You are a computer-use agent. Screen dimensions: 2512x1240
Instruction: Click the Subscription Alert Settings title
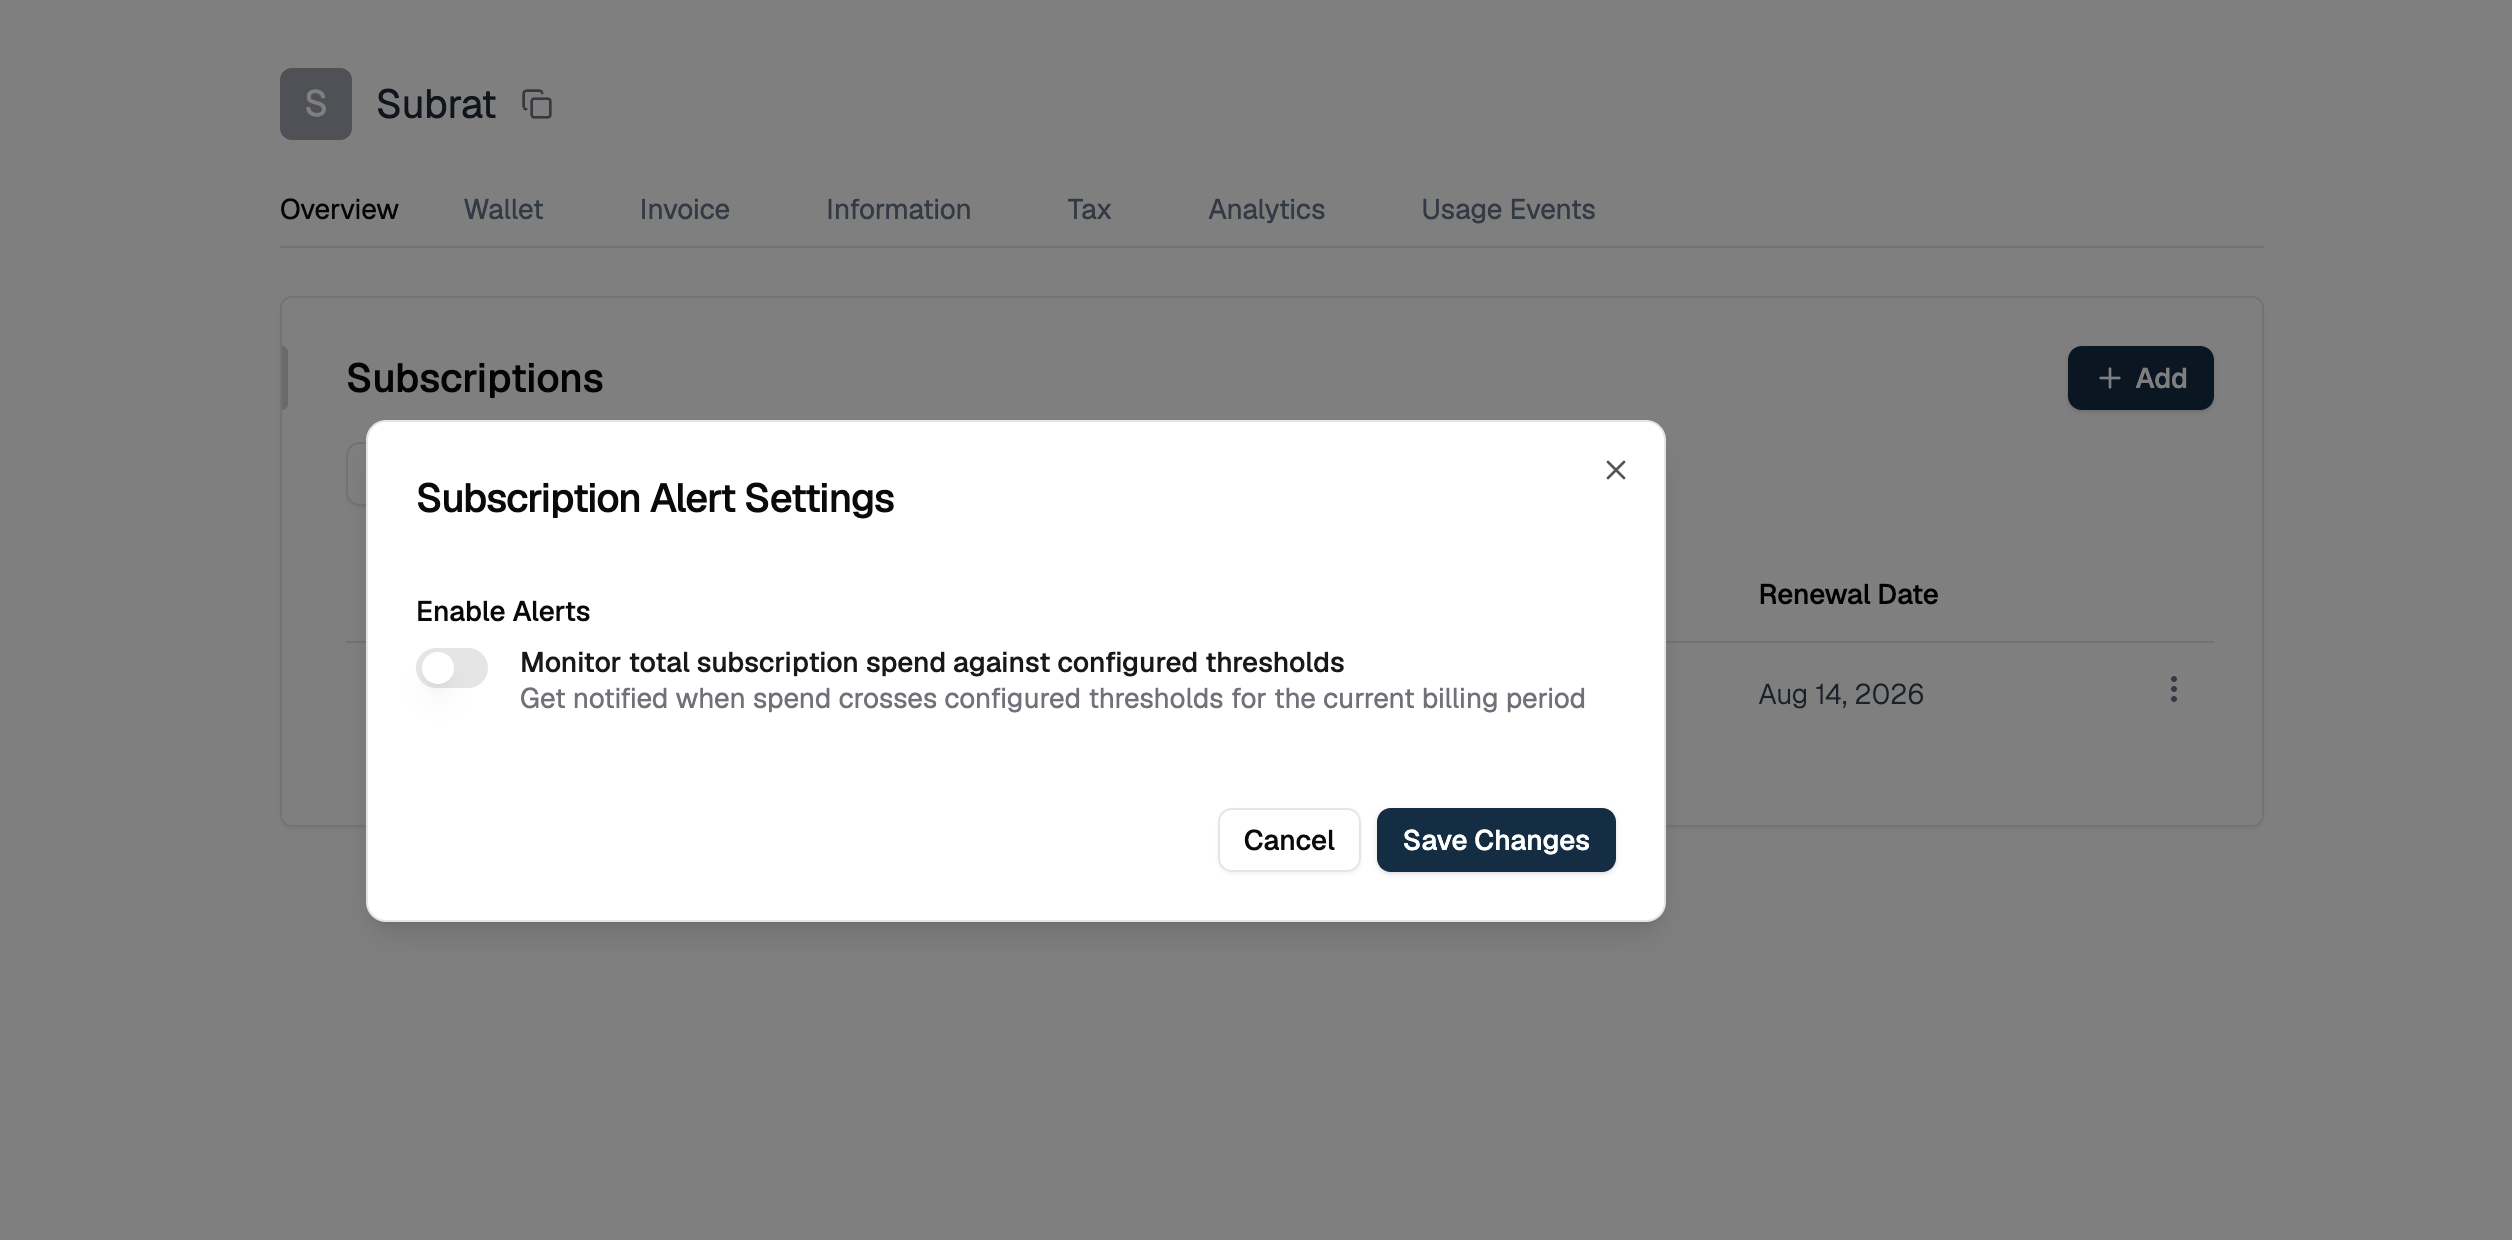tap(655, 498)
